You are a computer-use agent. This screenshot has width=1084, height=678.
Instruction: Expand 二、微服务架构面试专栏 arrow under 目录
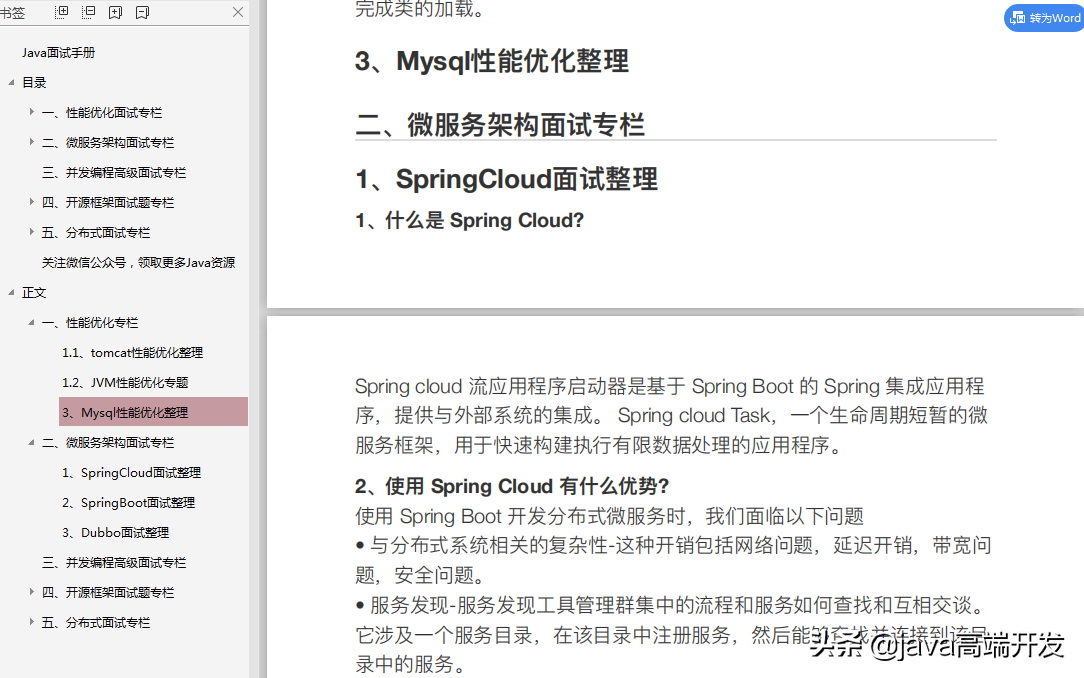31,142
